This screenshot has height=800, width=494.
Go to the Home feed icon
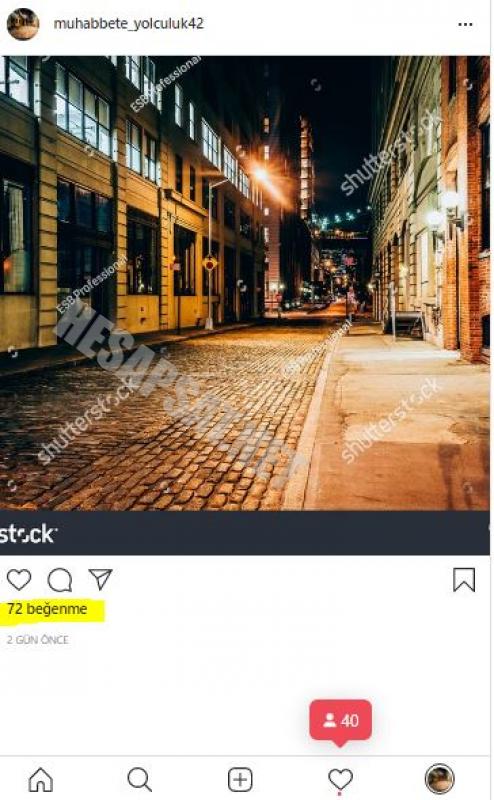coord(41,779)
